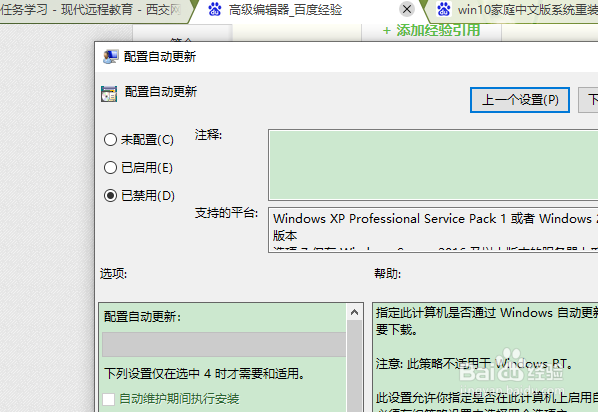Click the 配置自动更新 dialog title bar icon
The height and width of the screenshot is (412, 598).
pyautogui.click(x=111, y=56)
